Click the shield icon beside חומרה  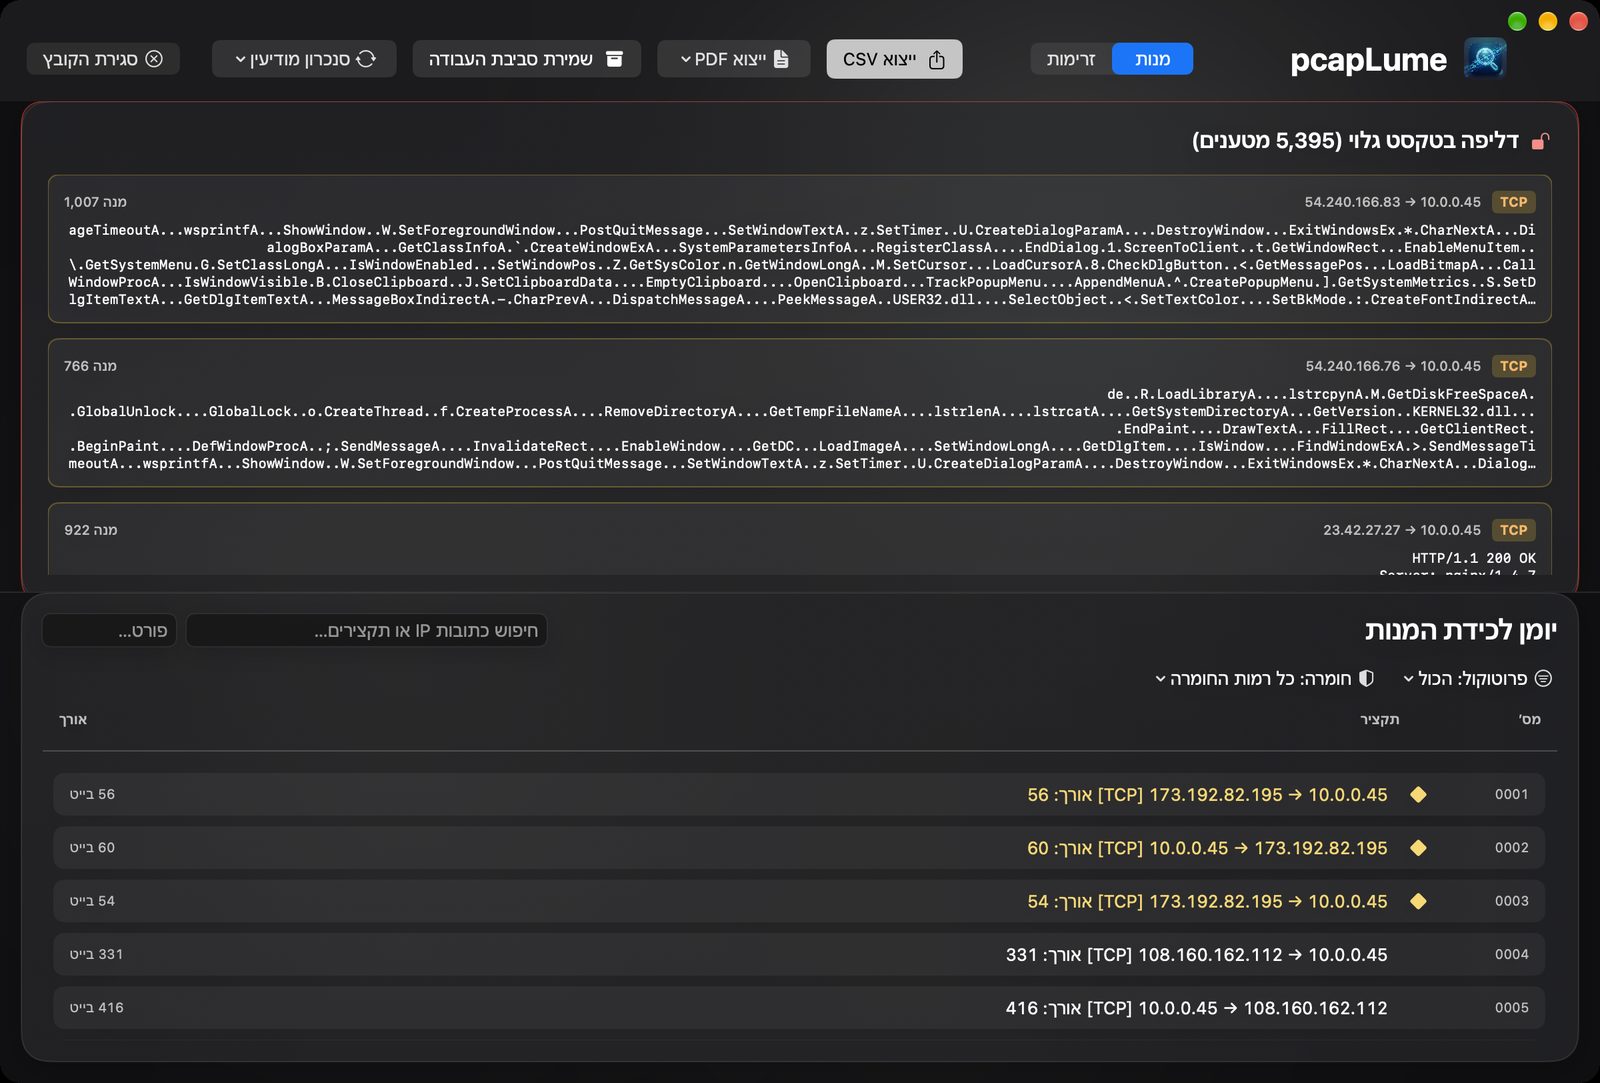point(1366,678)
